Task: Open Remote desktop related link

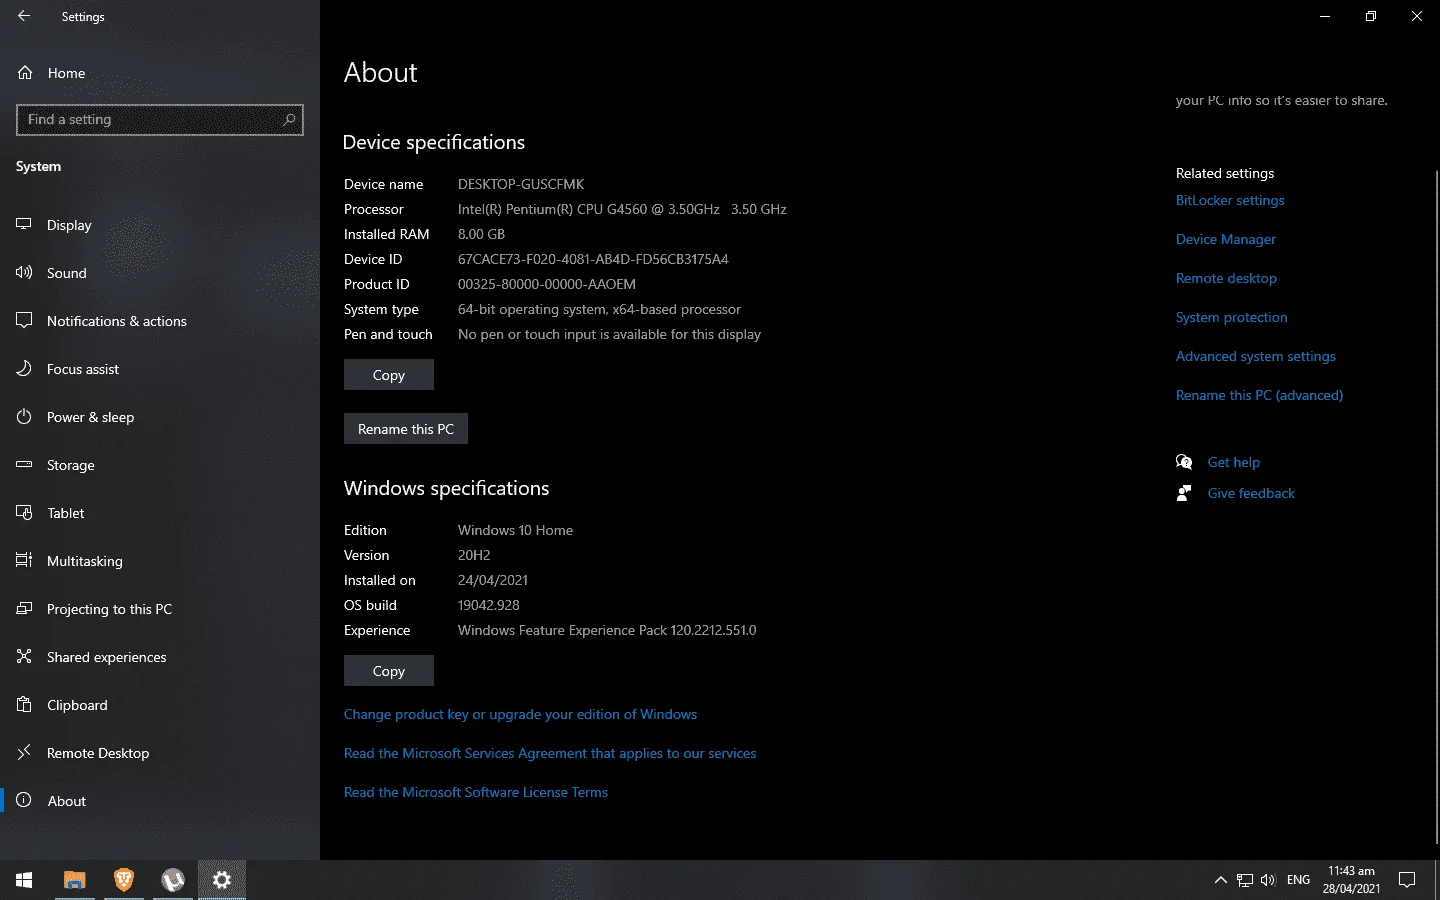Action: tap(1226, 278)
